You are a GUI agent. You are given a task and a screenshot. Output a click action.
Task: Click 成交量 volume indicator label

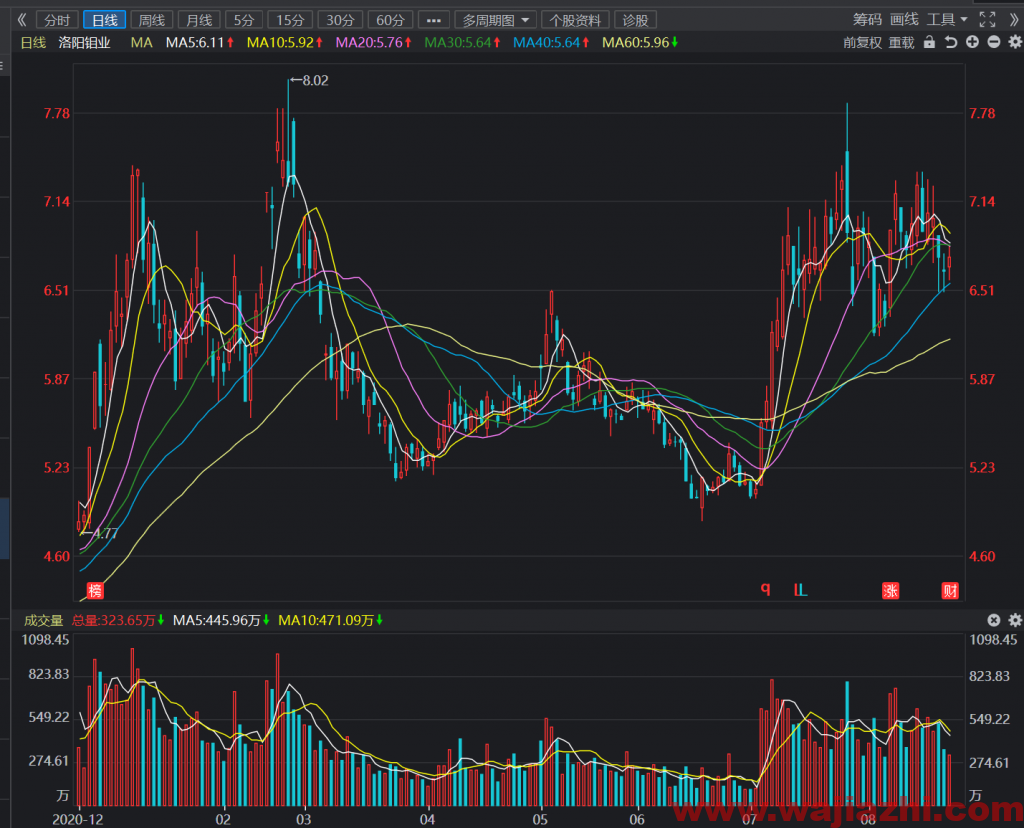[43, 620]
